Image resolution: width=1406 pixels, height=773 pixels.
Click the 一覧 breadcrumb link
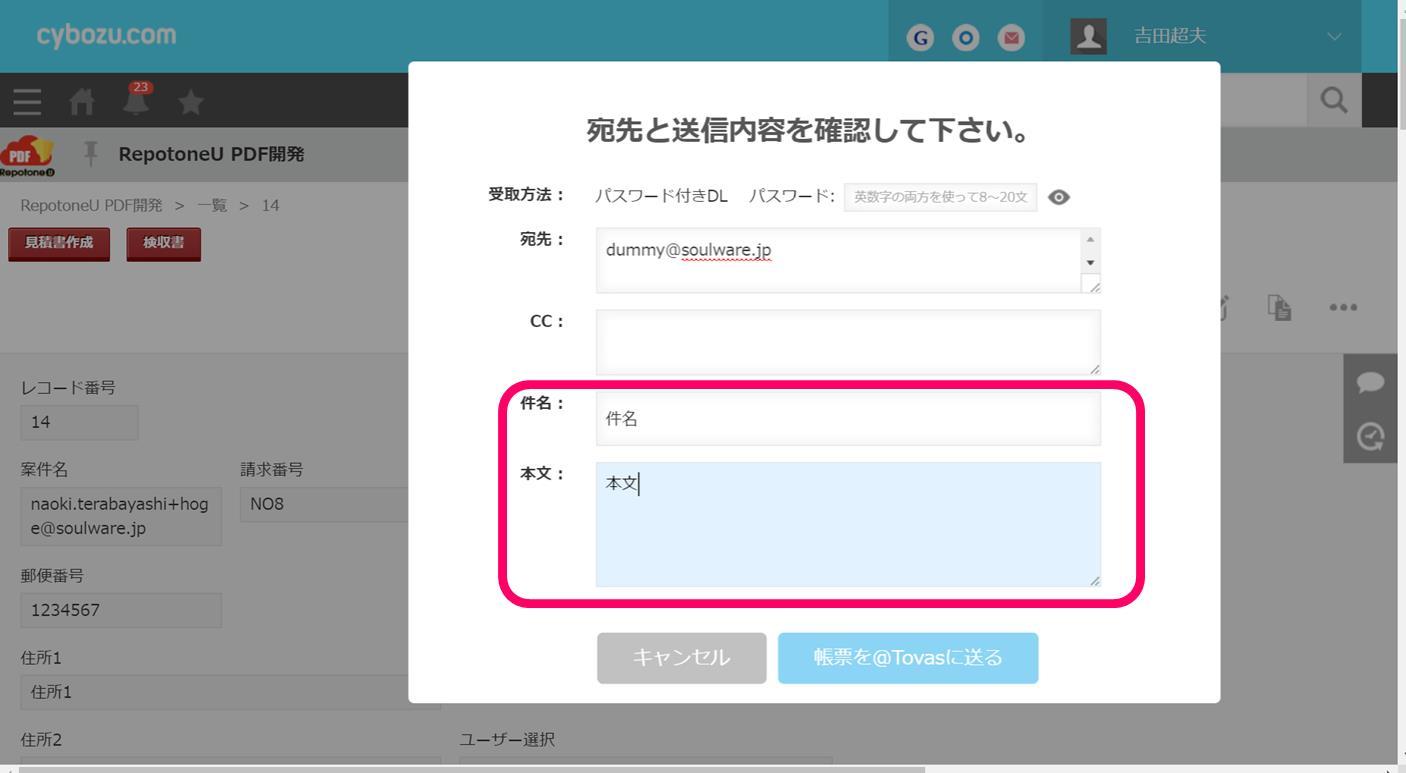click(212, 206)
